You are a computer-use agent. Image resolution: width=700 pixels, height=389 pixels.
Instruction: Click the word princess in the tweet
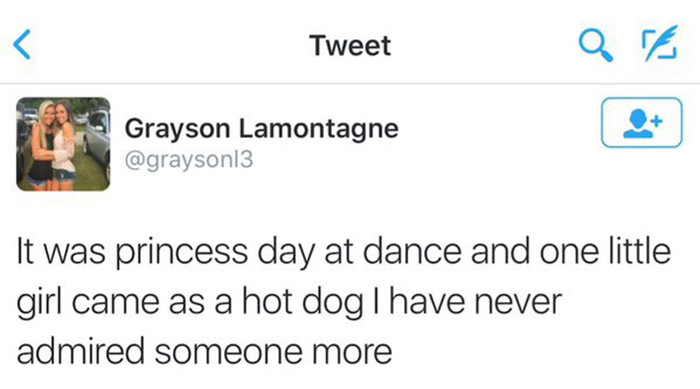click(x=182, y=253)
